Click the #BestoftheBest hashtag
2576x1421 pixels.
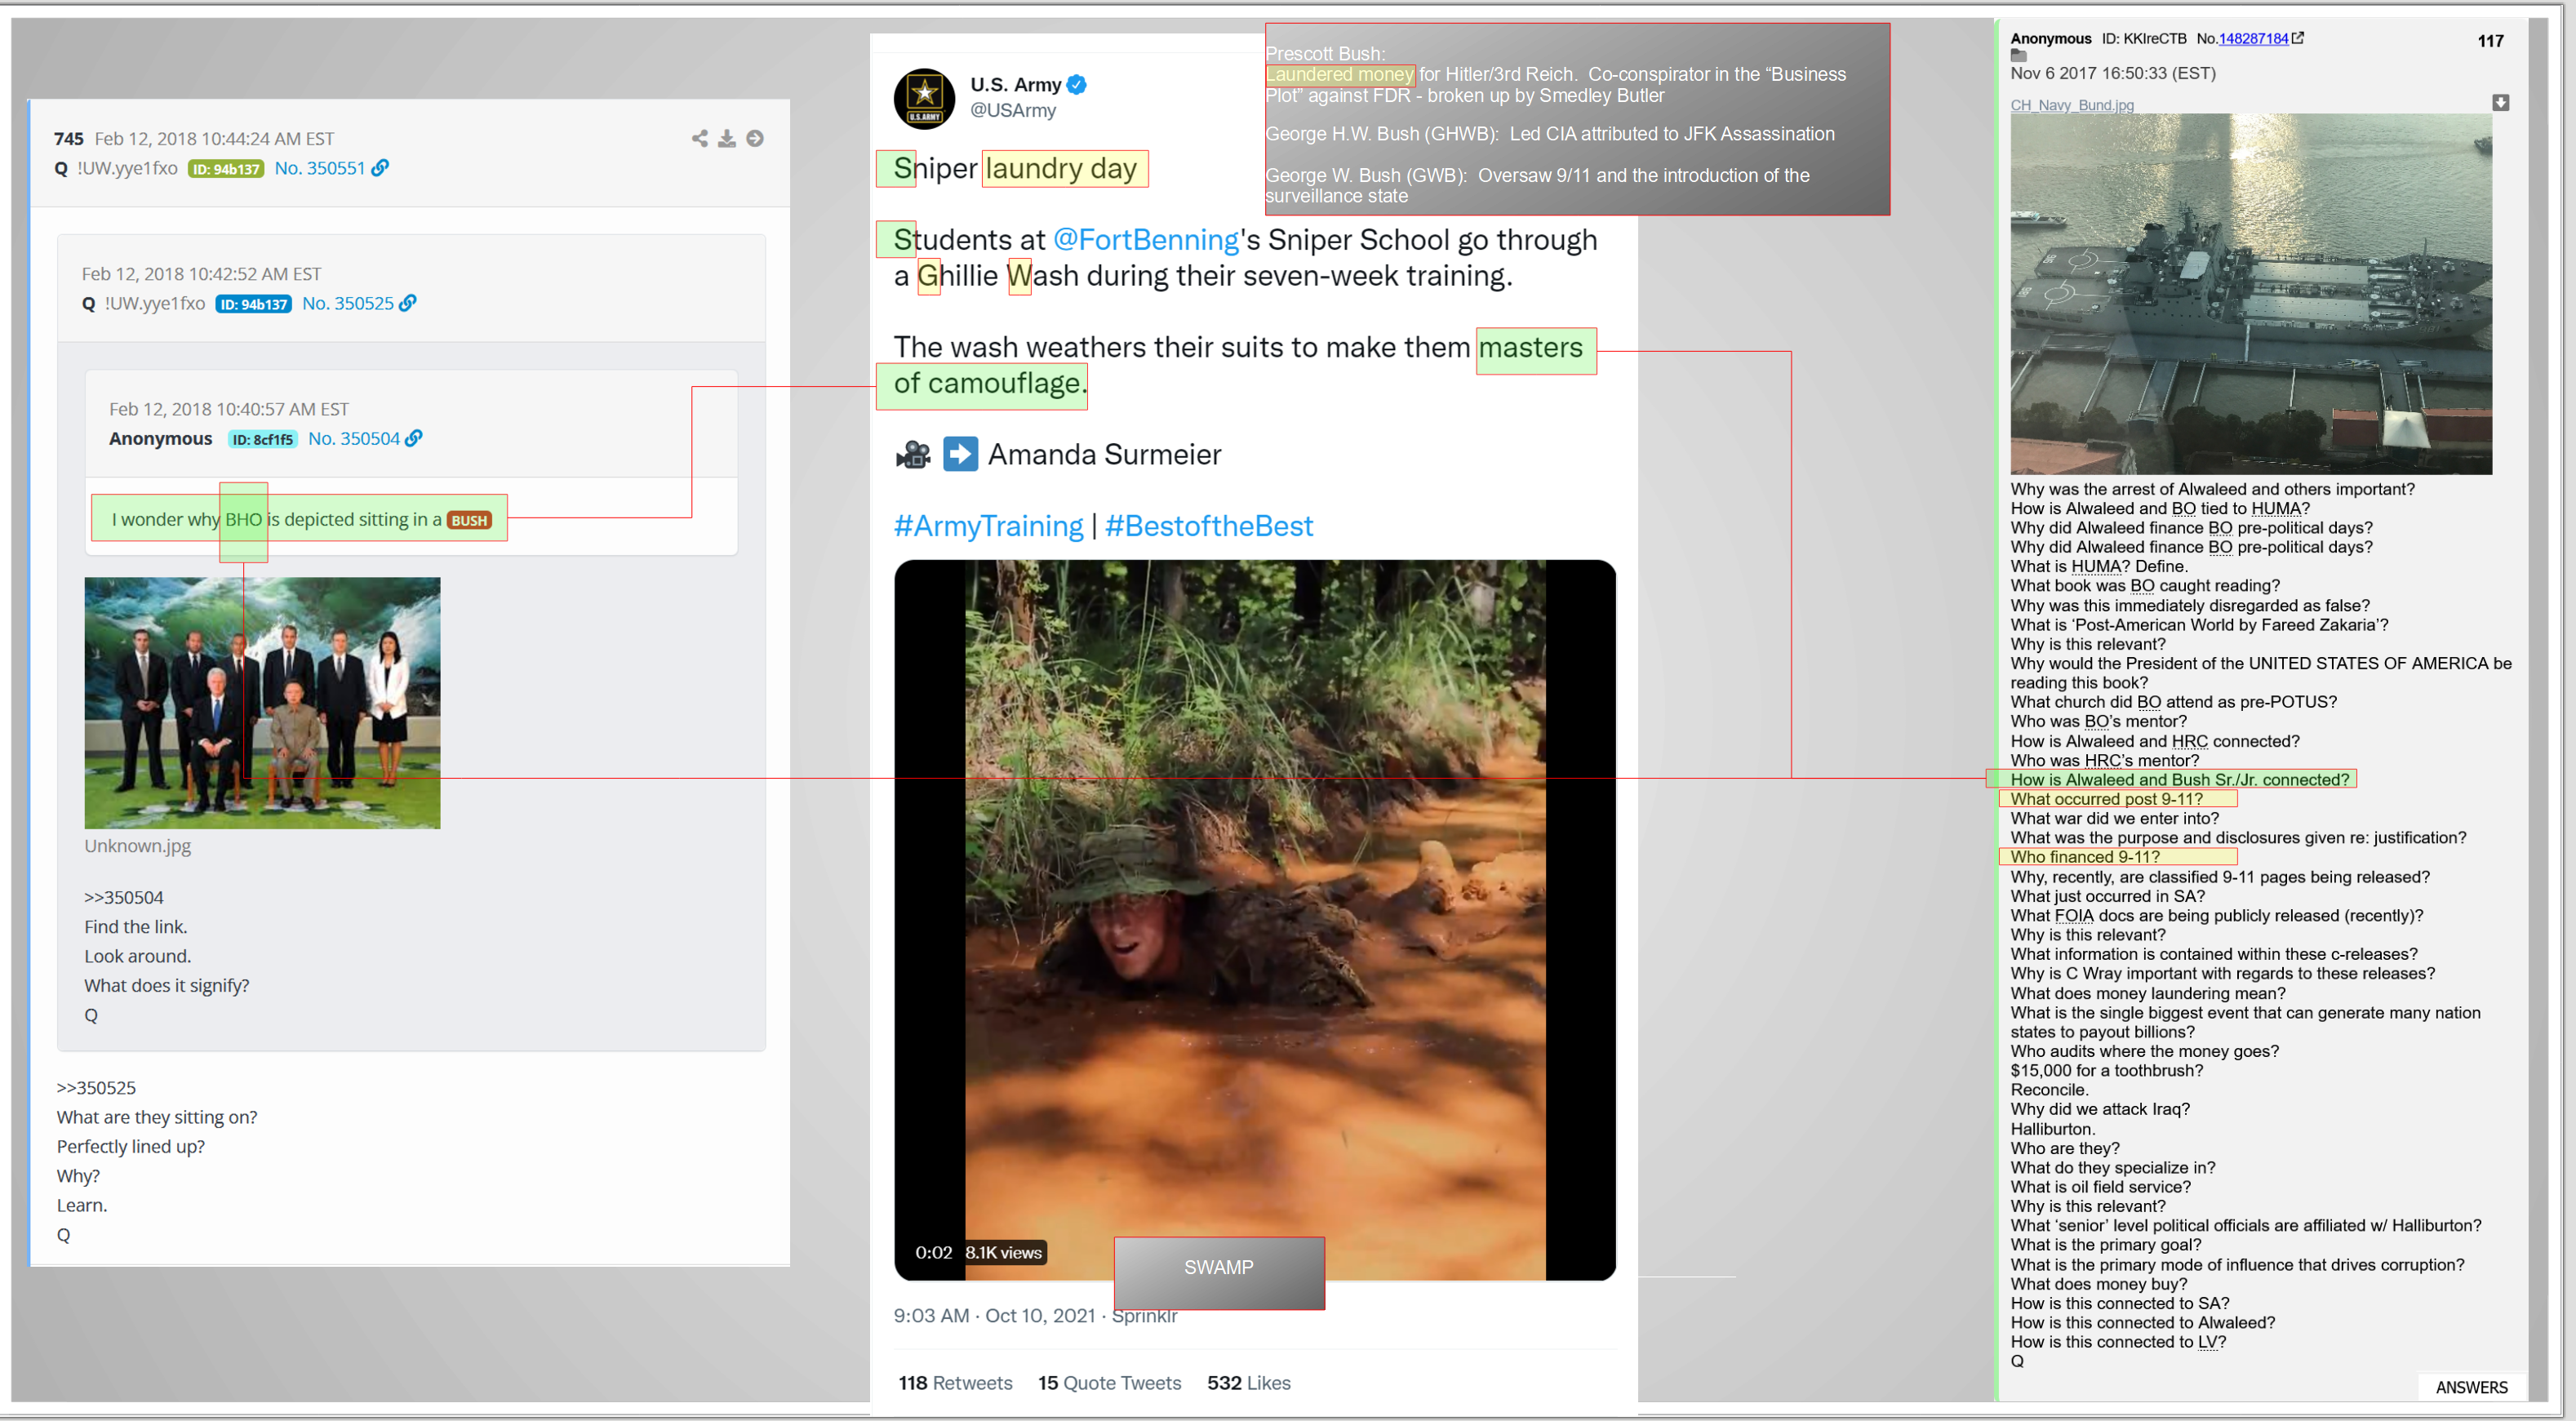pyautogui.click(x=1209, y=526)
